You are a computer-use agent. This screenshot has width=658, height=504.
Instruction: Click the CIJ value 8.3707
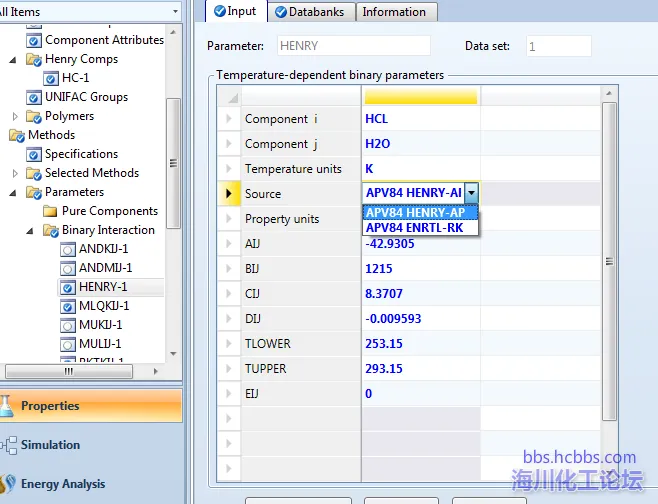[421, 294]
